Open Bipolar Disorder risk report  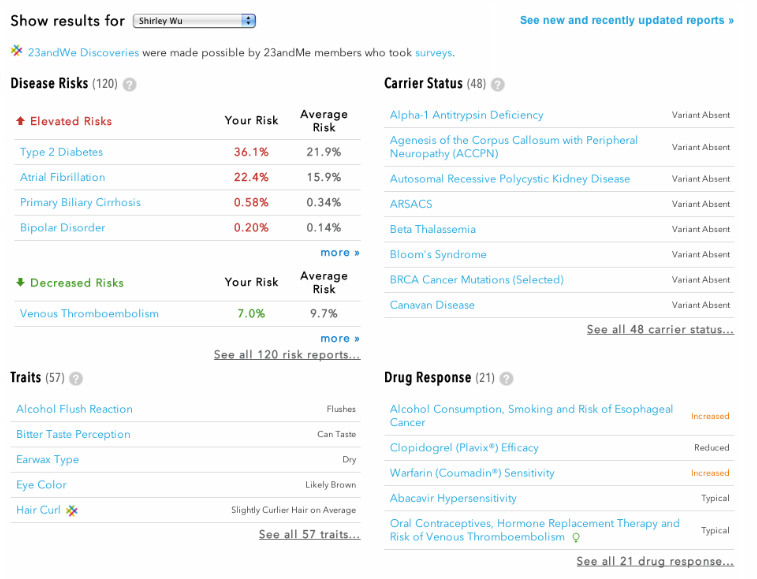[62, 227]
